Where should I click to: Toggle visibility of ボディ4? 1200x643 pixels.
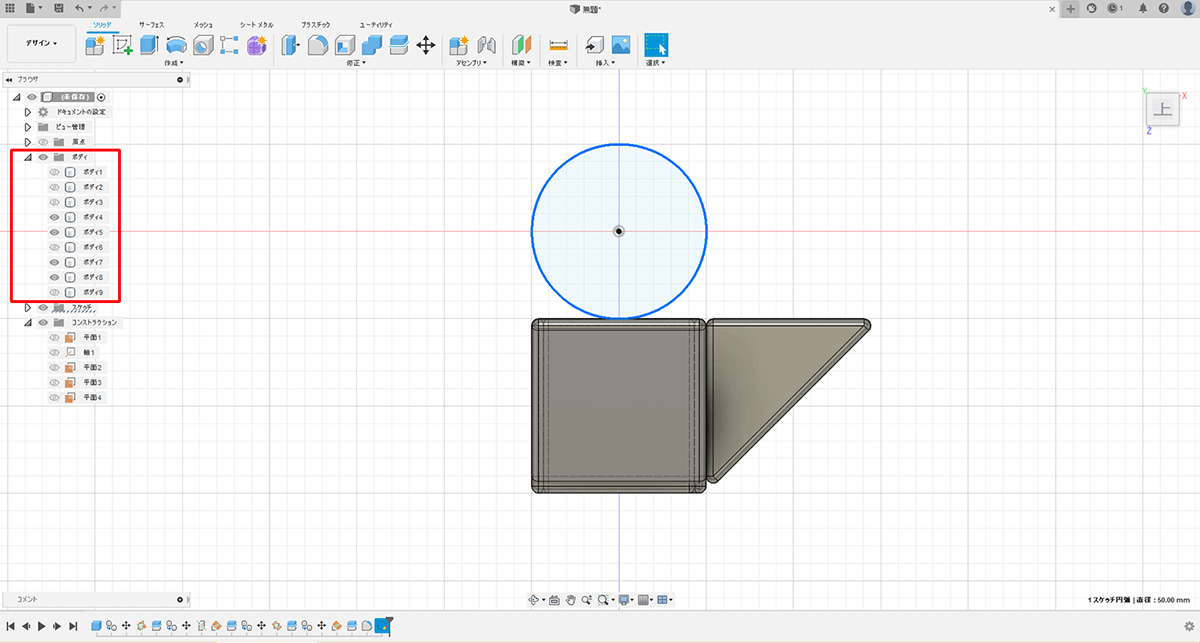coord(55,217)
